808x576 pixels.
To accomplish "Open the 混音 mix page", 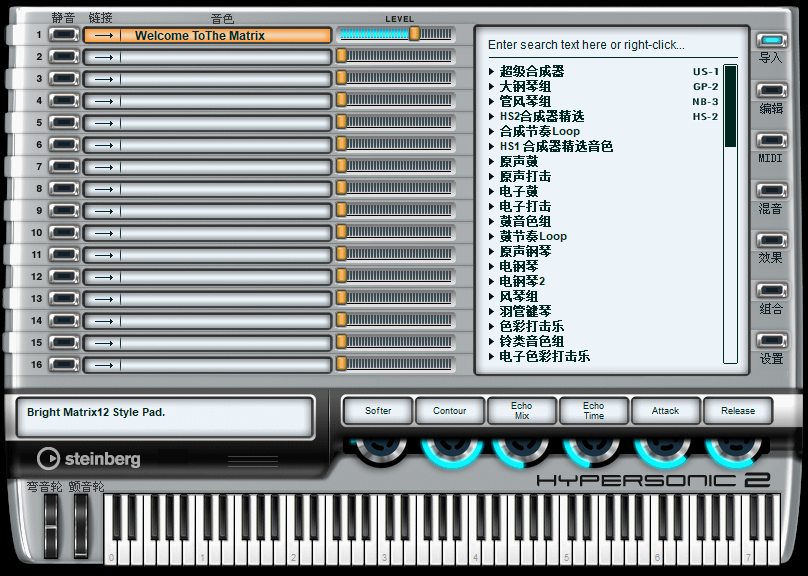I will (x=771, y=190).
